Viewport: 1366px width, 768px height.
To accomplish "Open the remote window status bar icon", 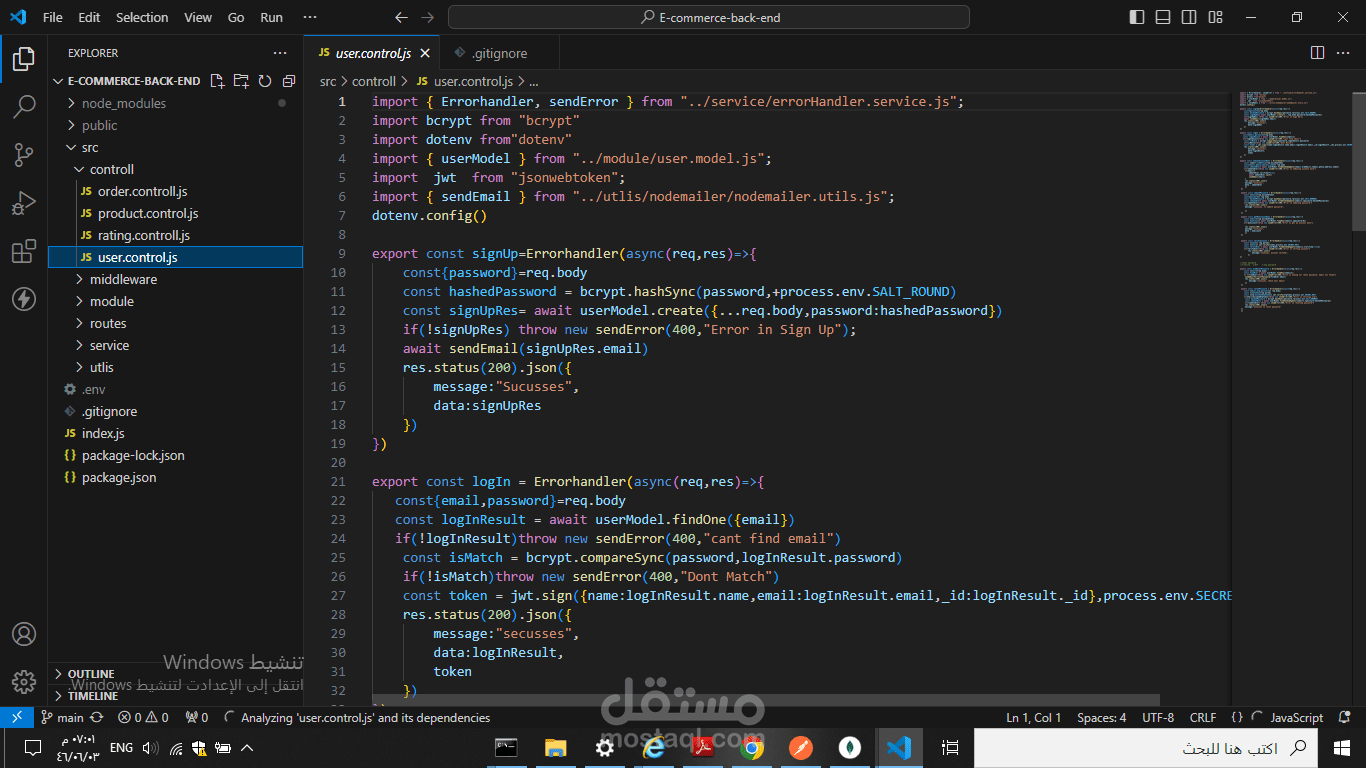I will (x=16, y=717).
